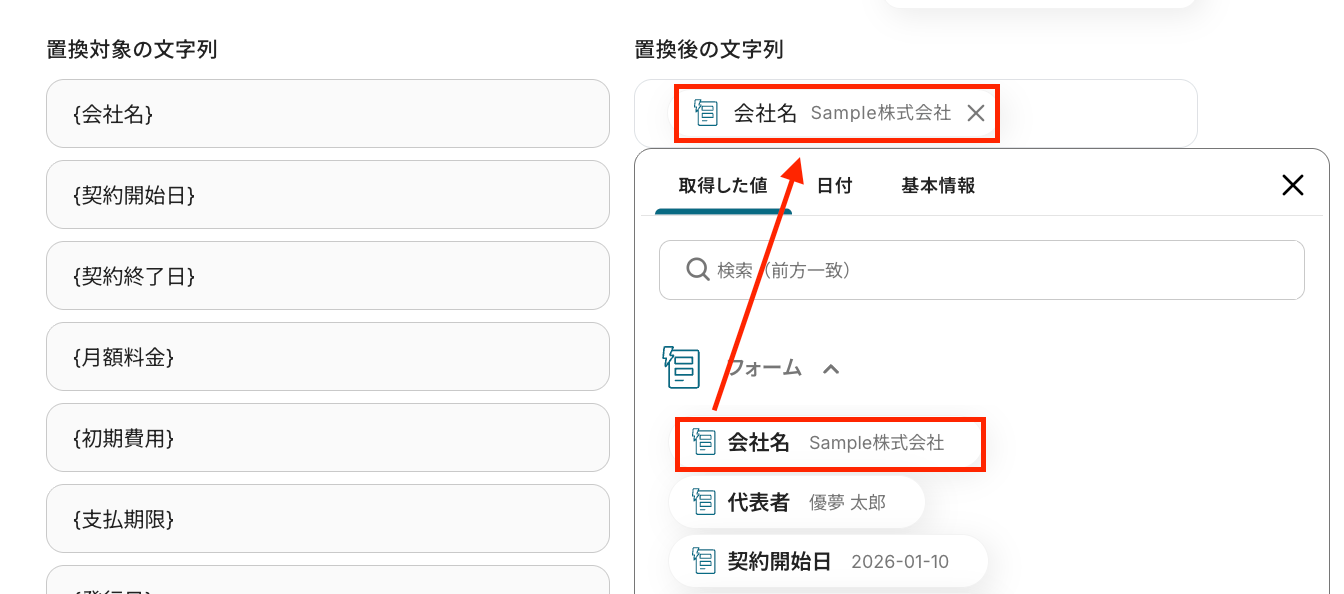Select the 取得した値 tab
The height and width of the screenshot is (594, 1344).
tap(722, 186)
